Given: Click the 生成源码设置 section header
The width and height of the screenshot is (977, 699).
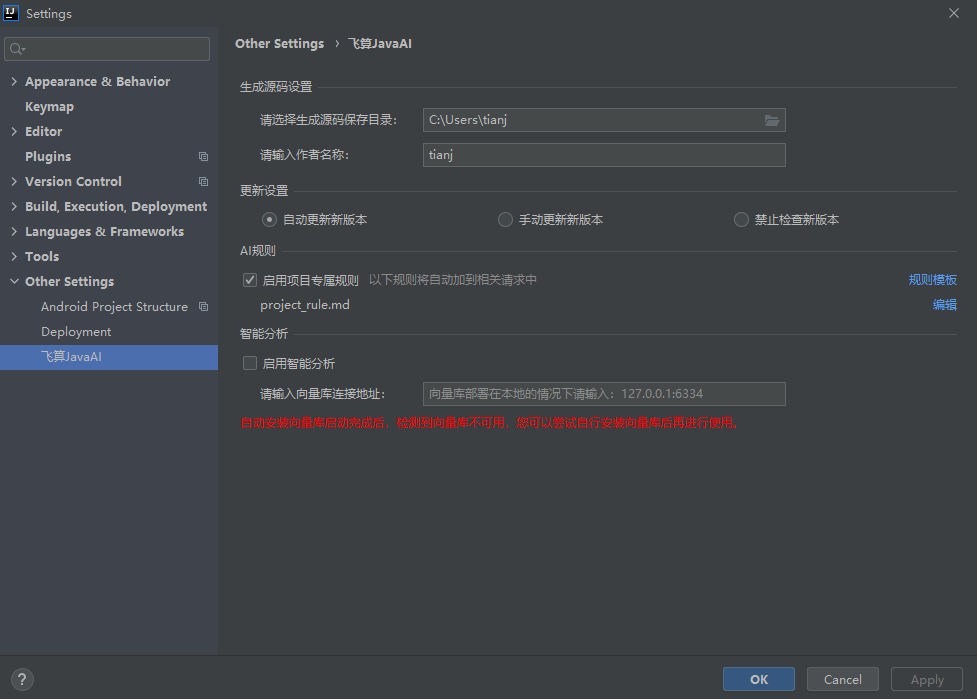Looking at the screenshot, I should (276, 87).
